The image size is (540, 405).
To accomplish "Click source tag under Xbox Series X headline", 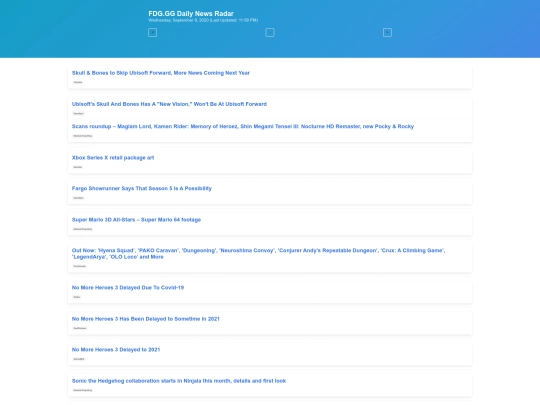I will [x=77, y=167].
